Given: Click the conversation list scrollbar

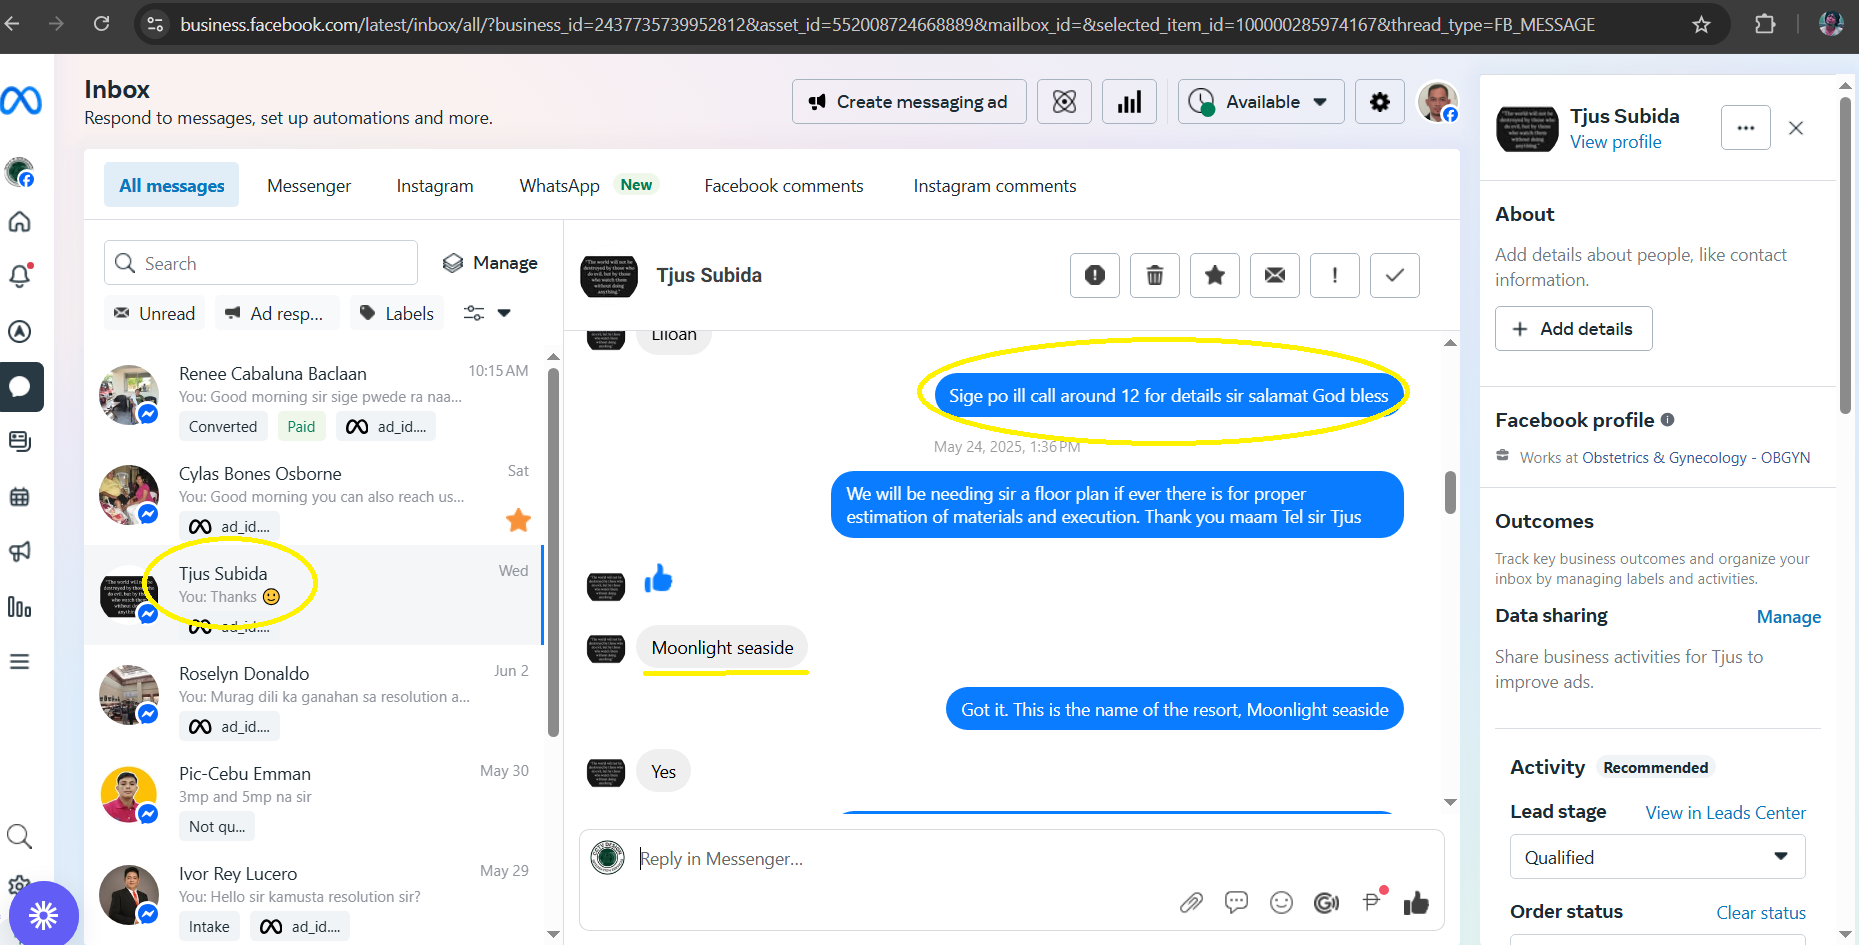Looking at the screenshot, I should click(553, 551).
